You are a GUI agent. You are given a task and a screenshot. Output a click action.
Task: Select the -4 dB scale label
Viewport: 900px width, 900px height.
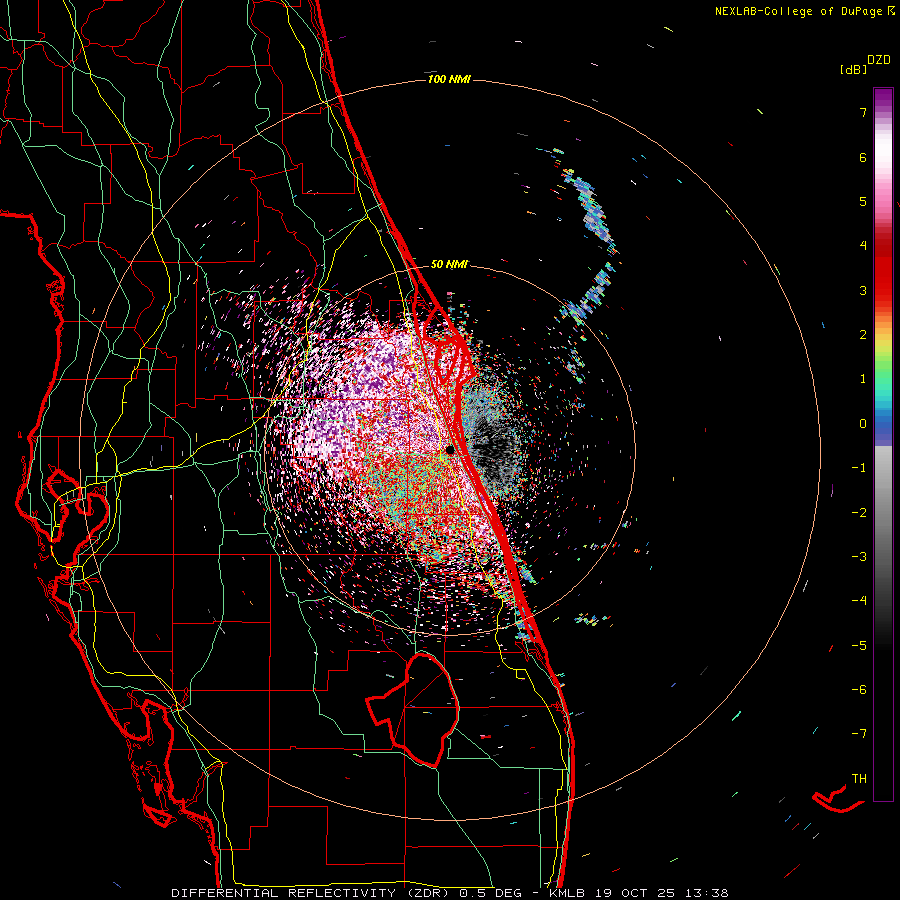pos(859,601)
